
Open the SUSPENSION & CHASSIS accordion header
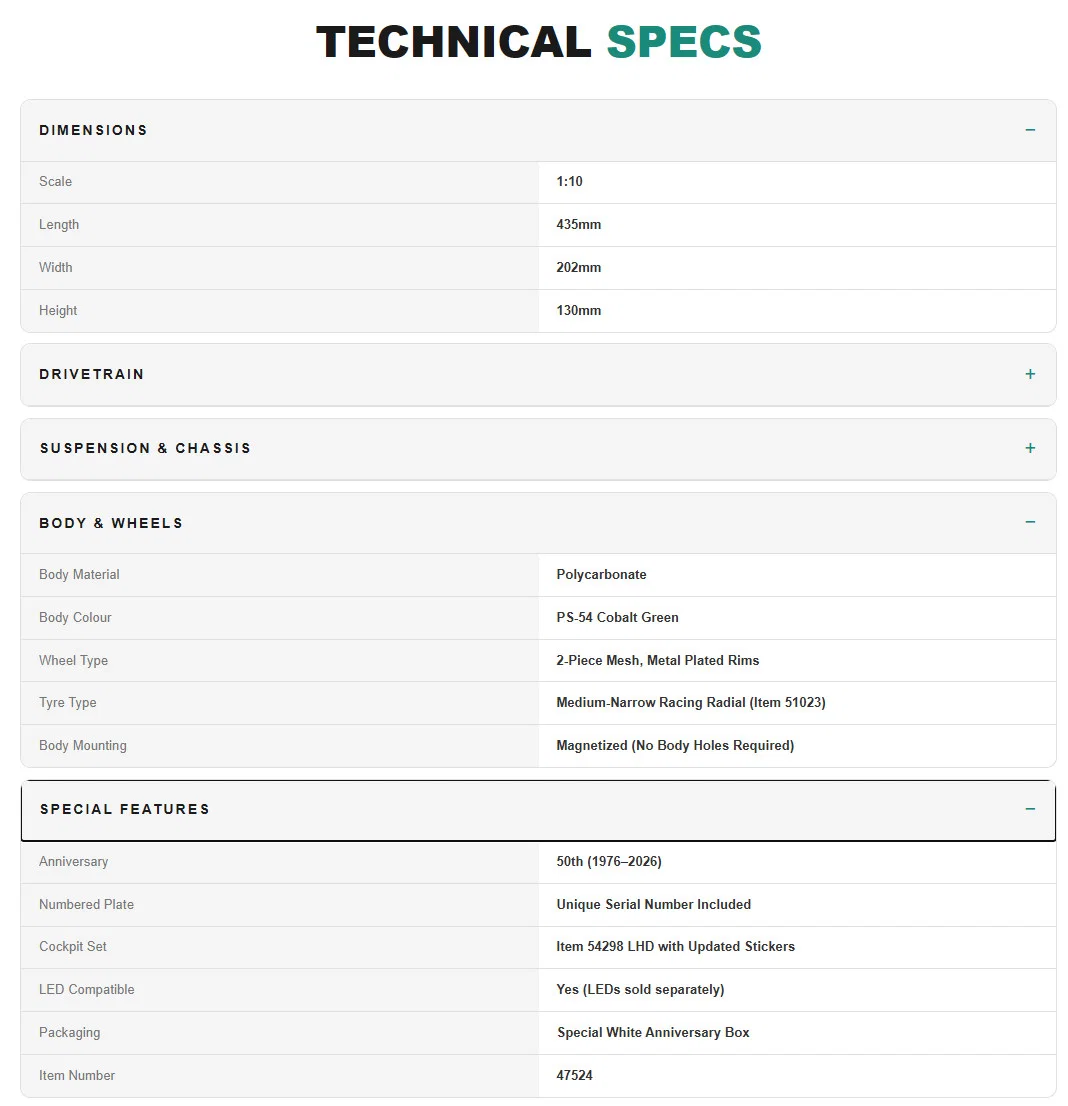538,449
